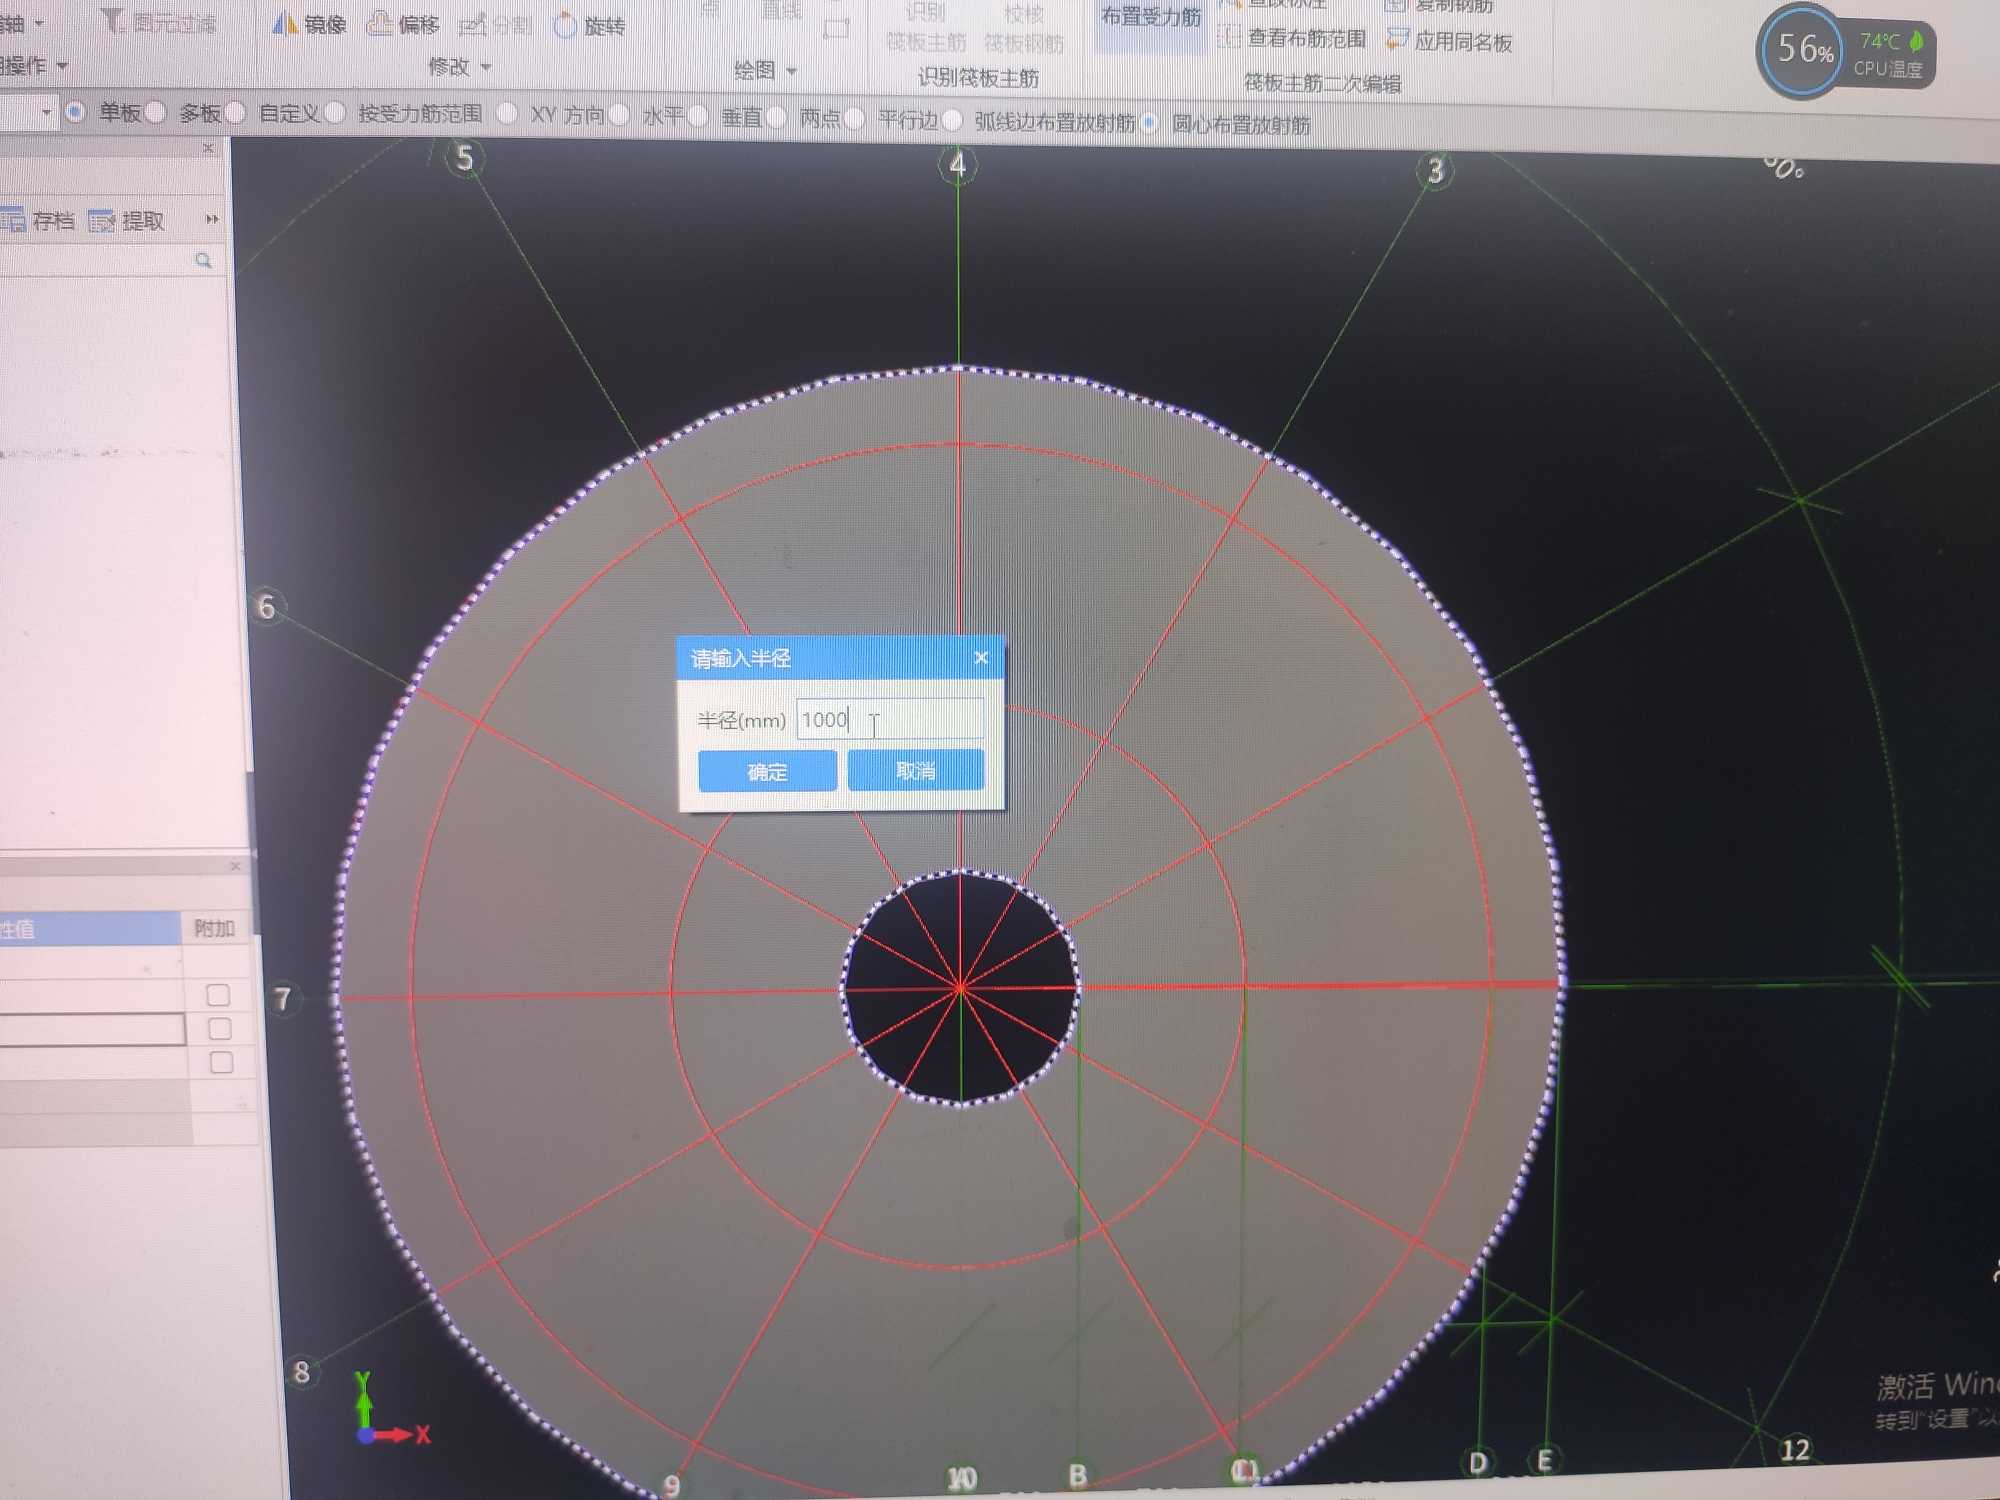Click the 查看布筋范围 icon
Viewport: 2000px width, 1500px height.
click(1229, 38)
